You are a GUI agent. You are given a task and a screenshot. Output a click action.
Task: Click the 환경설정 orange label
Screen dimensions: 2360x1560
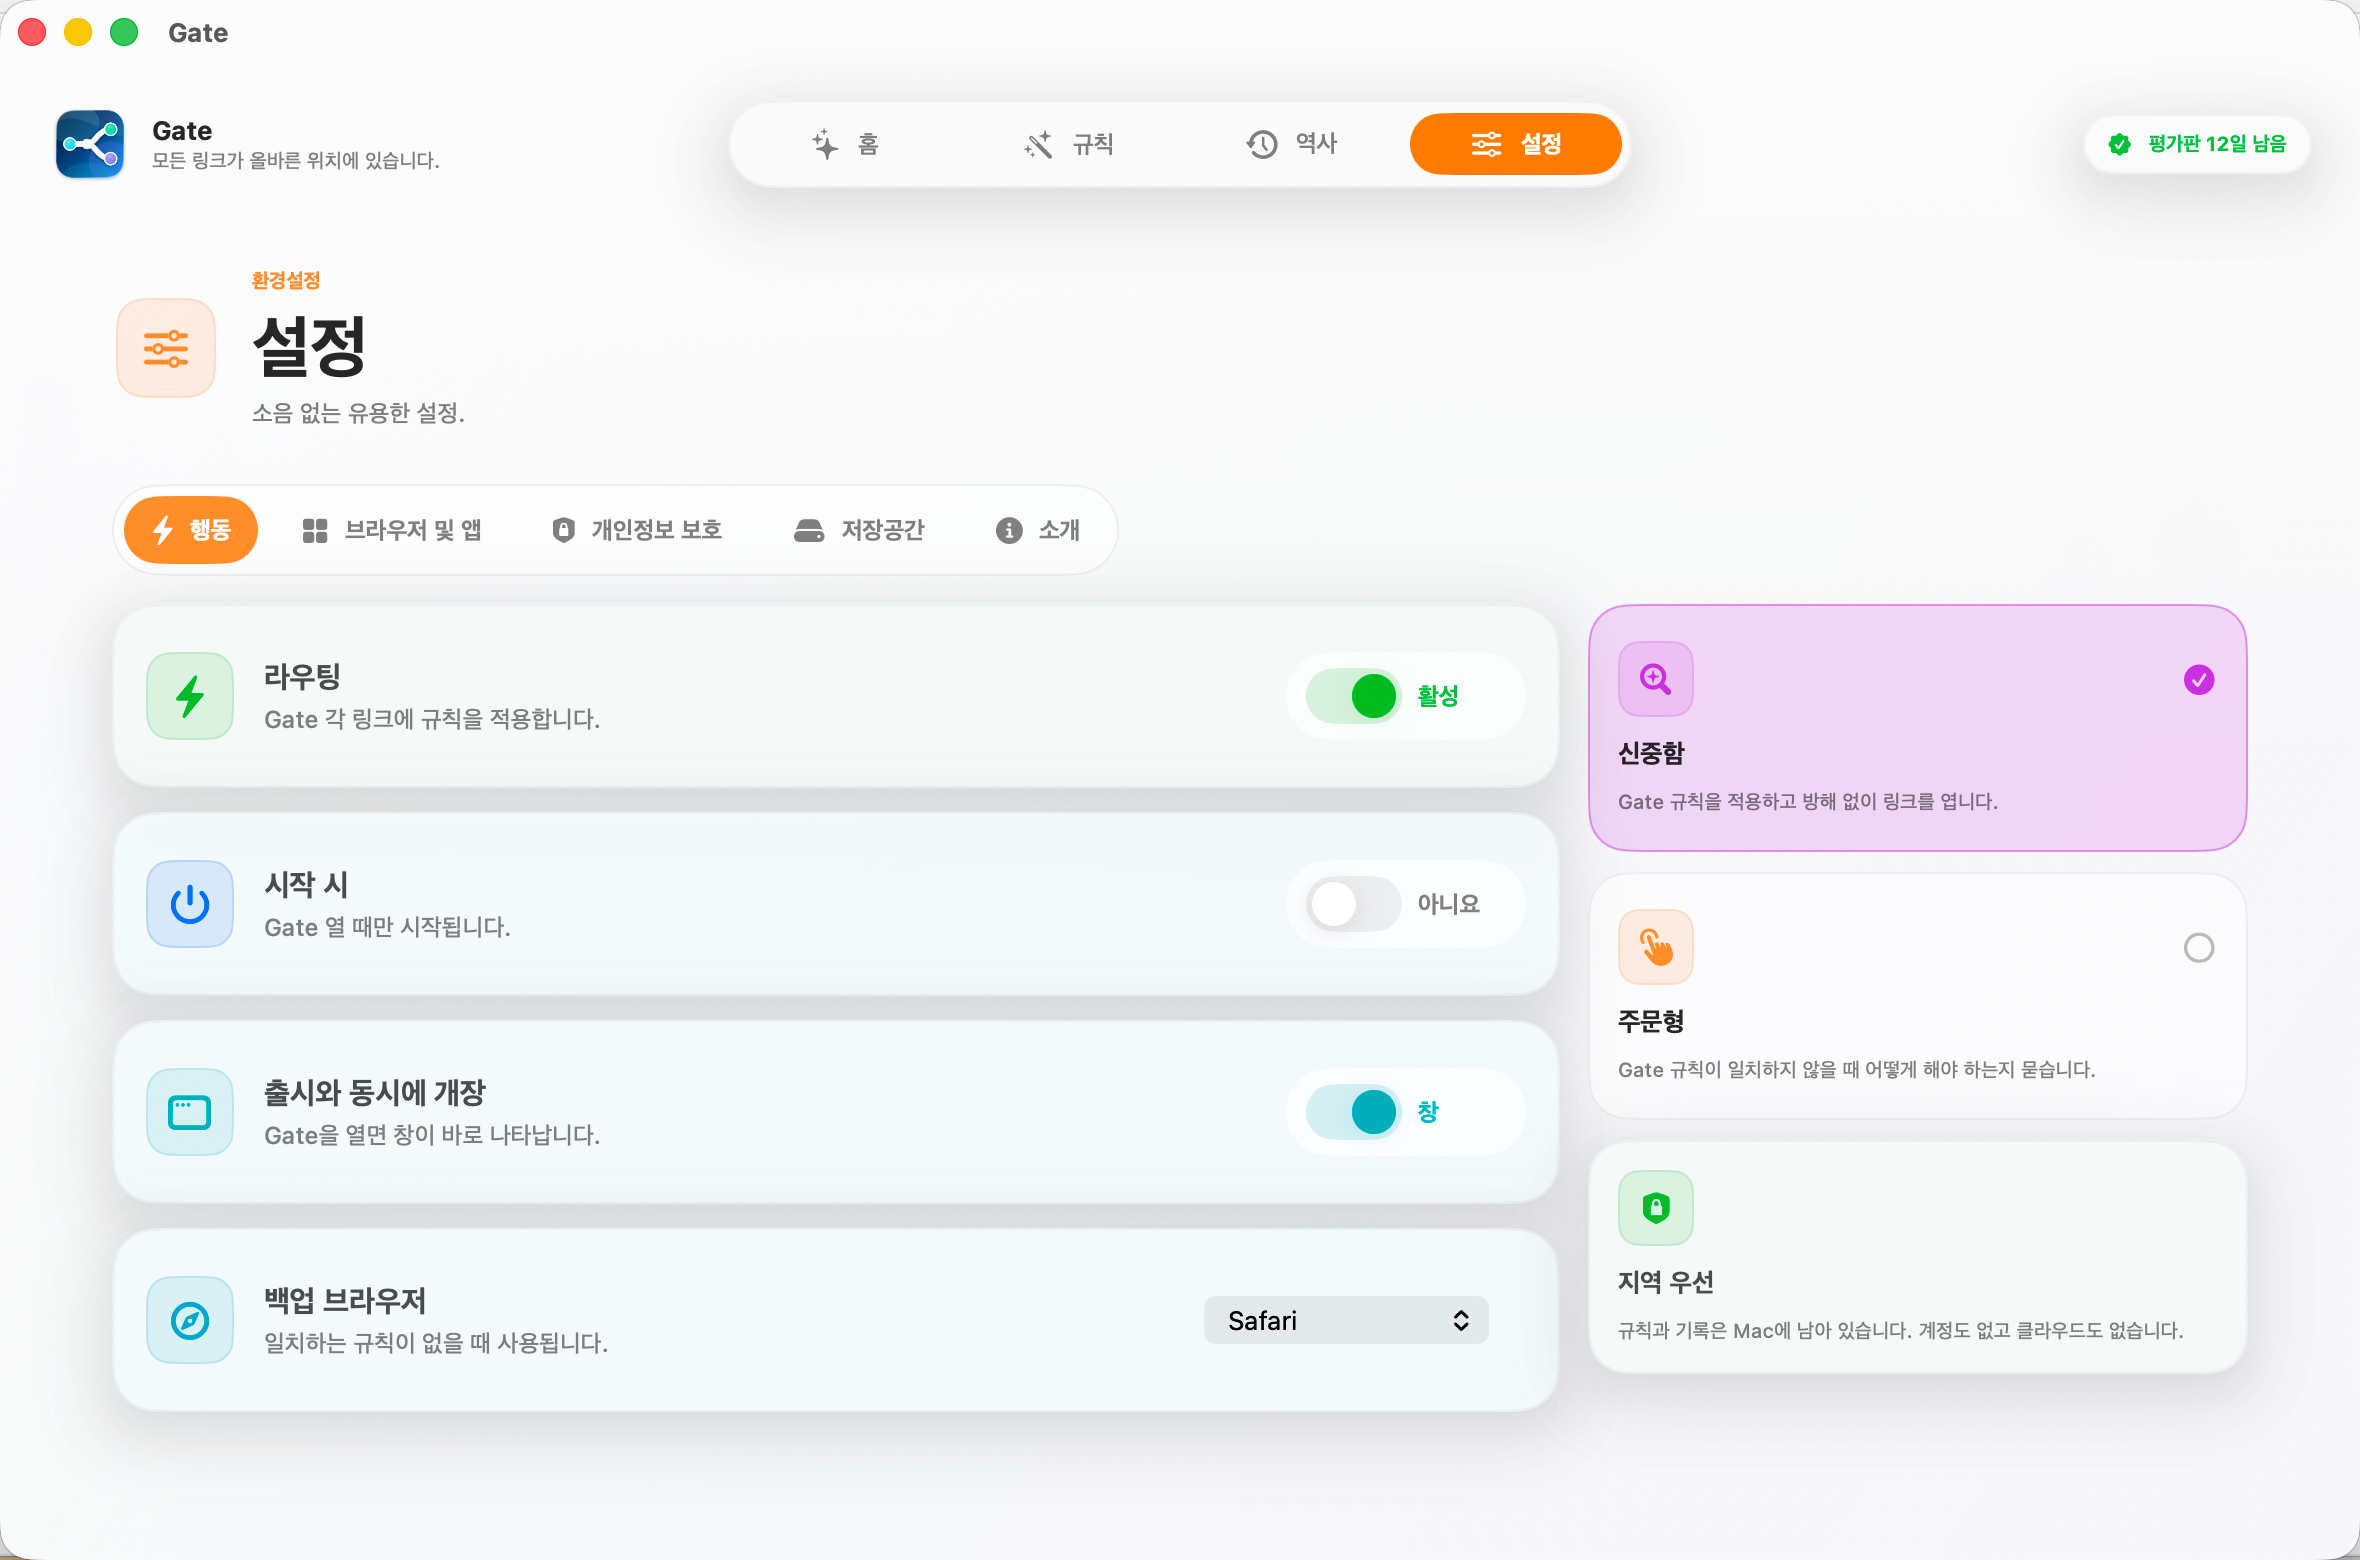pyautogui.click(x=286, y=280)
